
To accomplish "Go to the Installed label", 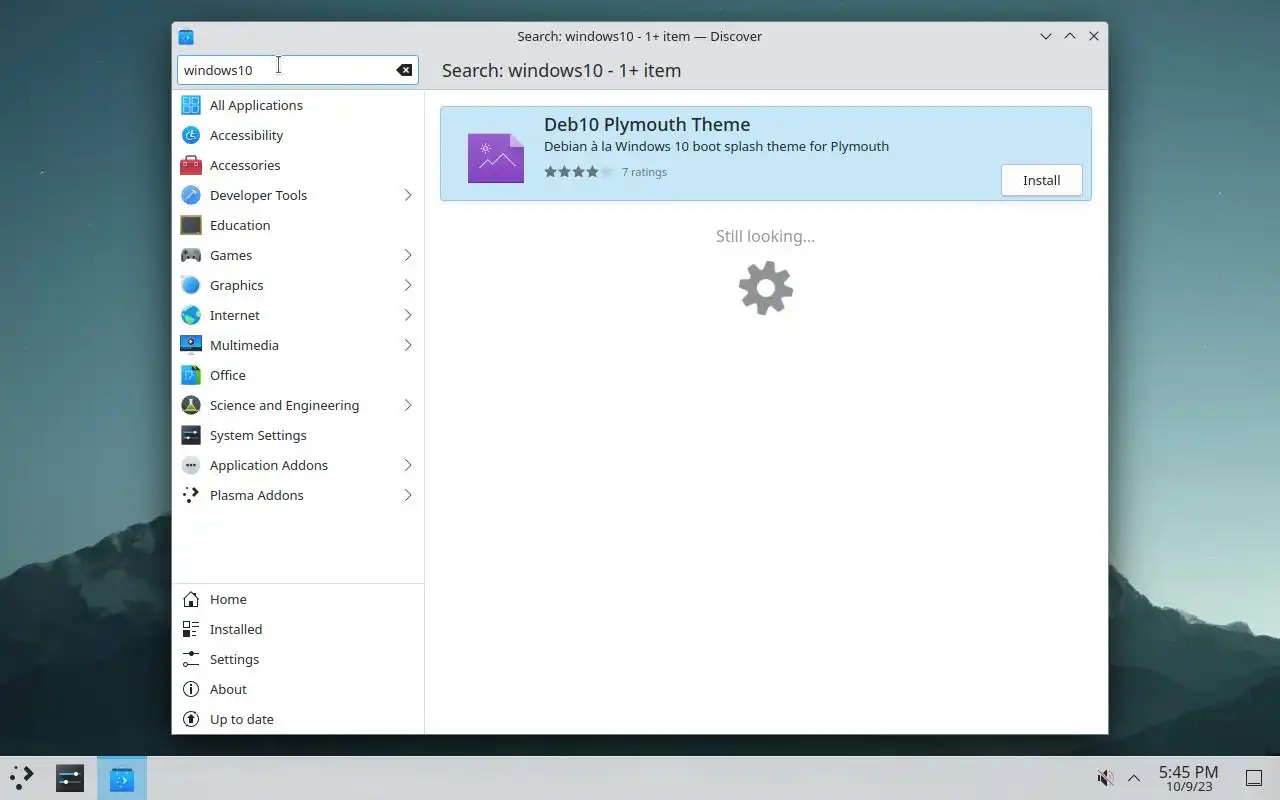I will pos(236,629).
